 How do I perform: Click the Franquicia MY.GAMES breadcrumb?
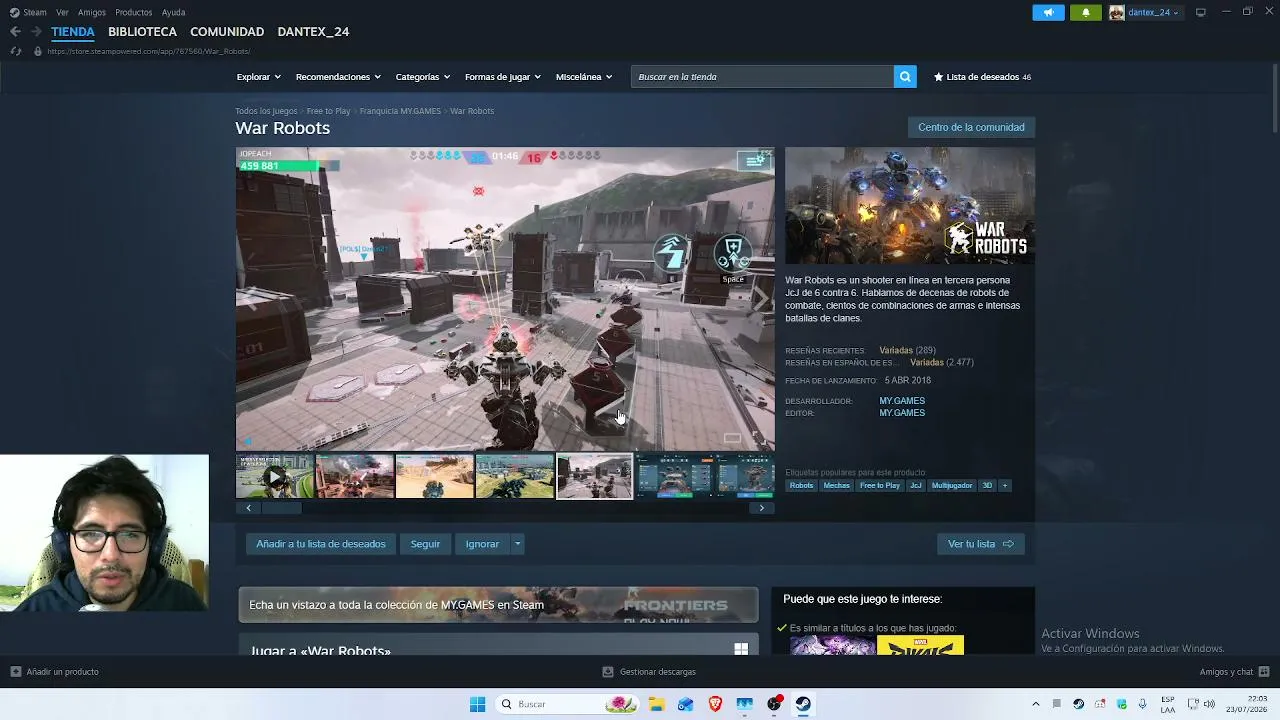coord(400,111)
